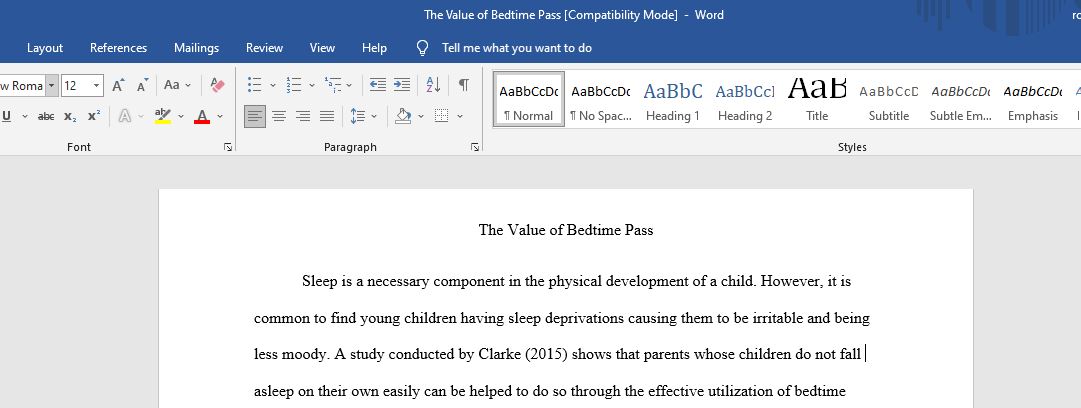The image size is (1081, 408).
Task: Apply the Subtle Emphasis style
Action: pyautogui.click(x=960, y=99)
